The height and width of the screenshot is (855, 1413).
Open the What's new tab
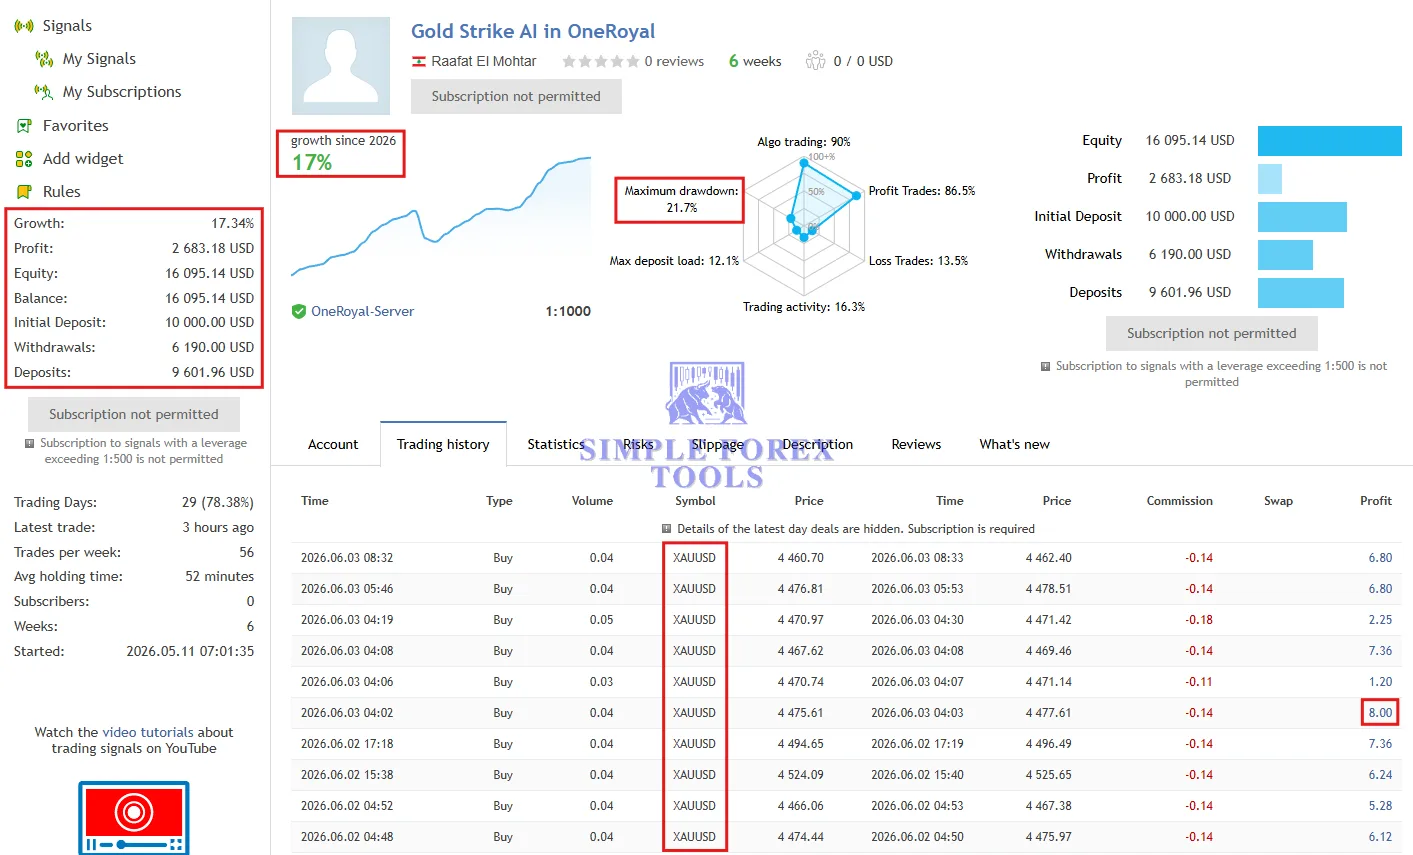pyautogui.click(x=1014, y=444)
